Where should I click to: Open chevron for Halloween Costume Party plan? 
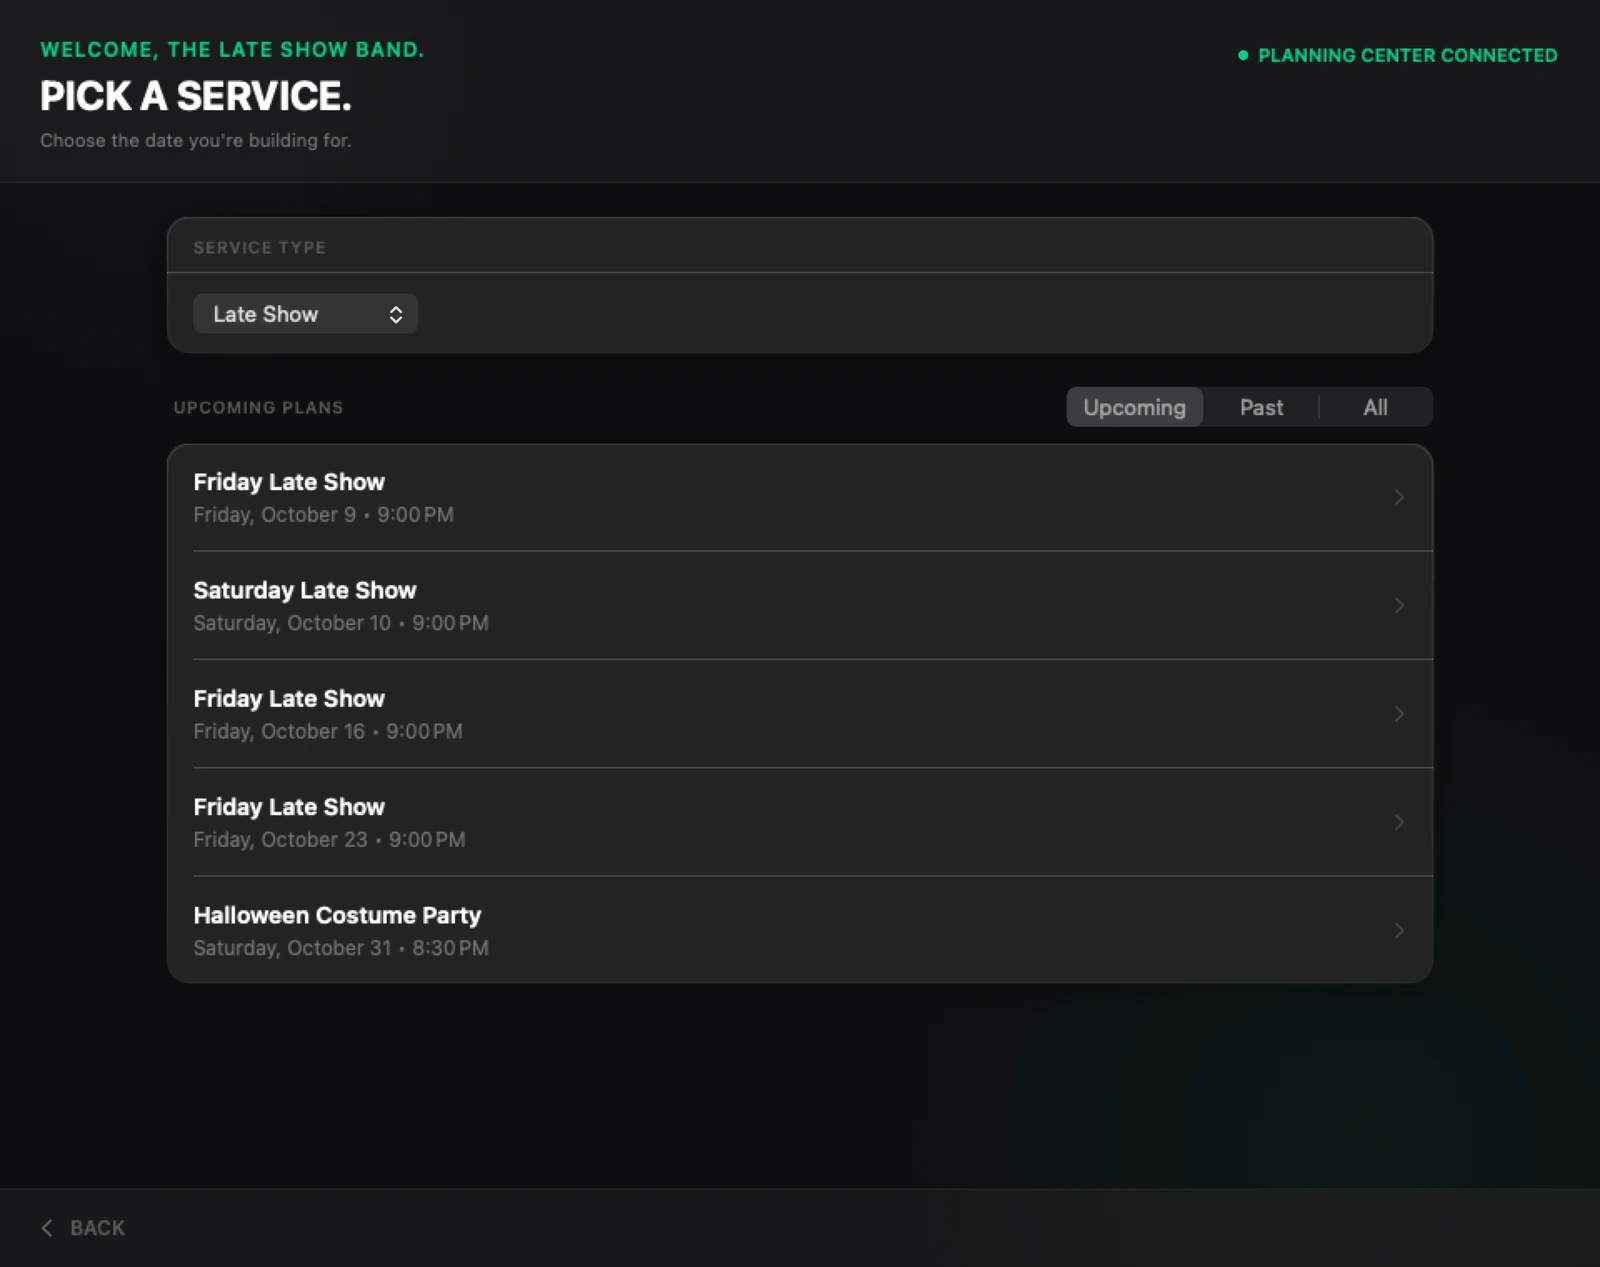pos(1399,930)
